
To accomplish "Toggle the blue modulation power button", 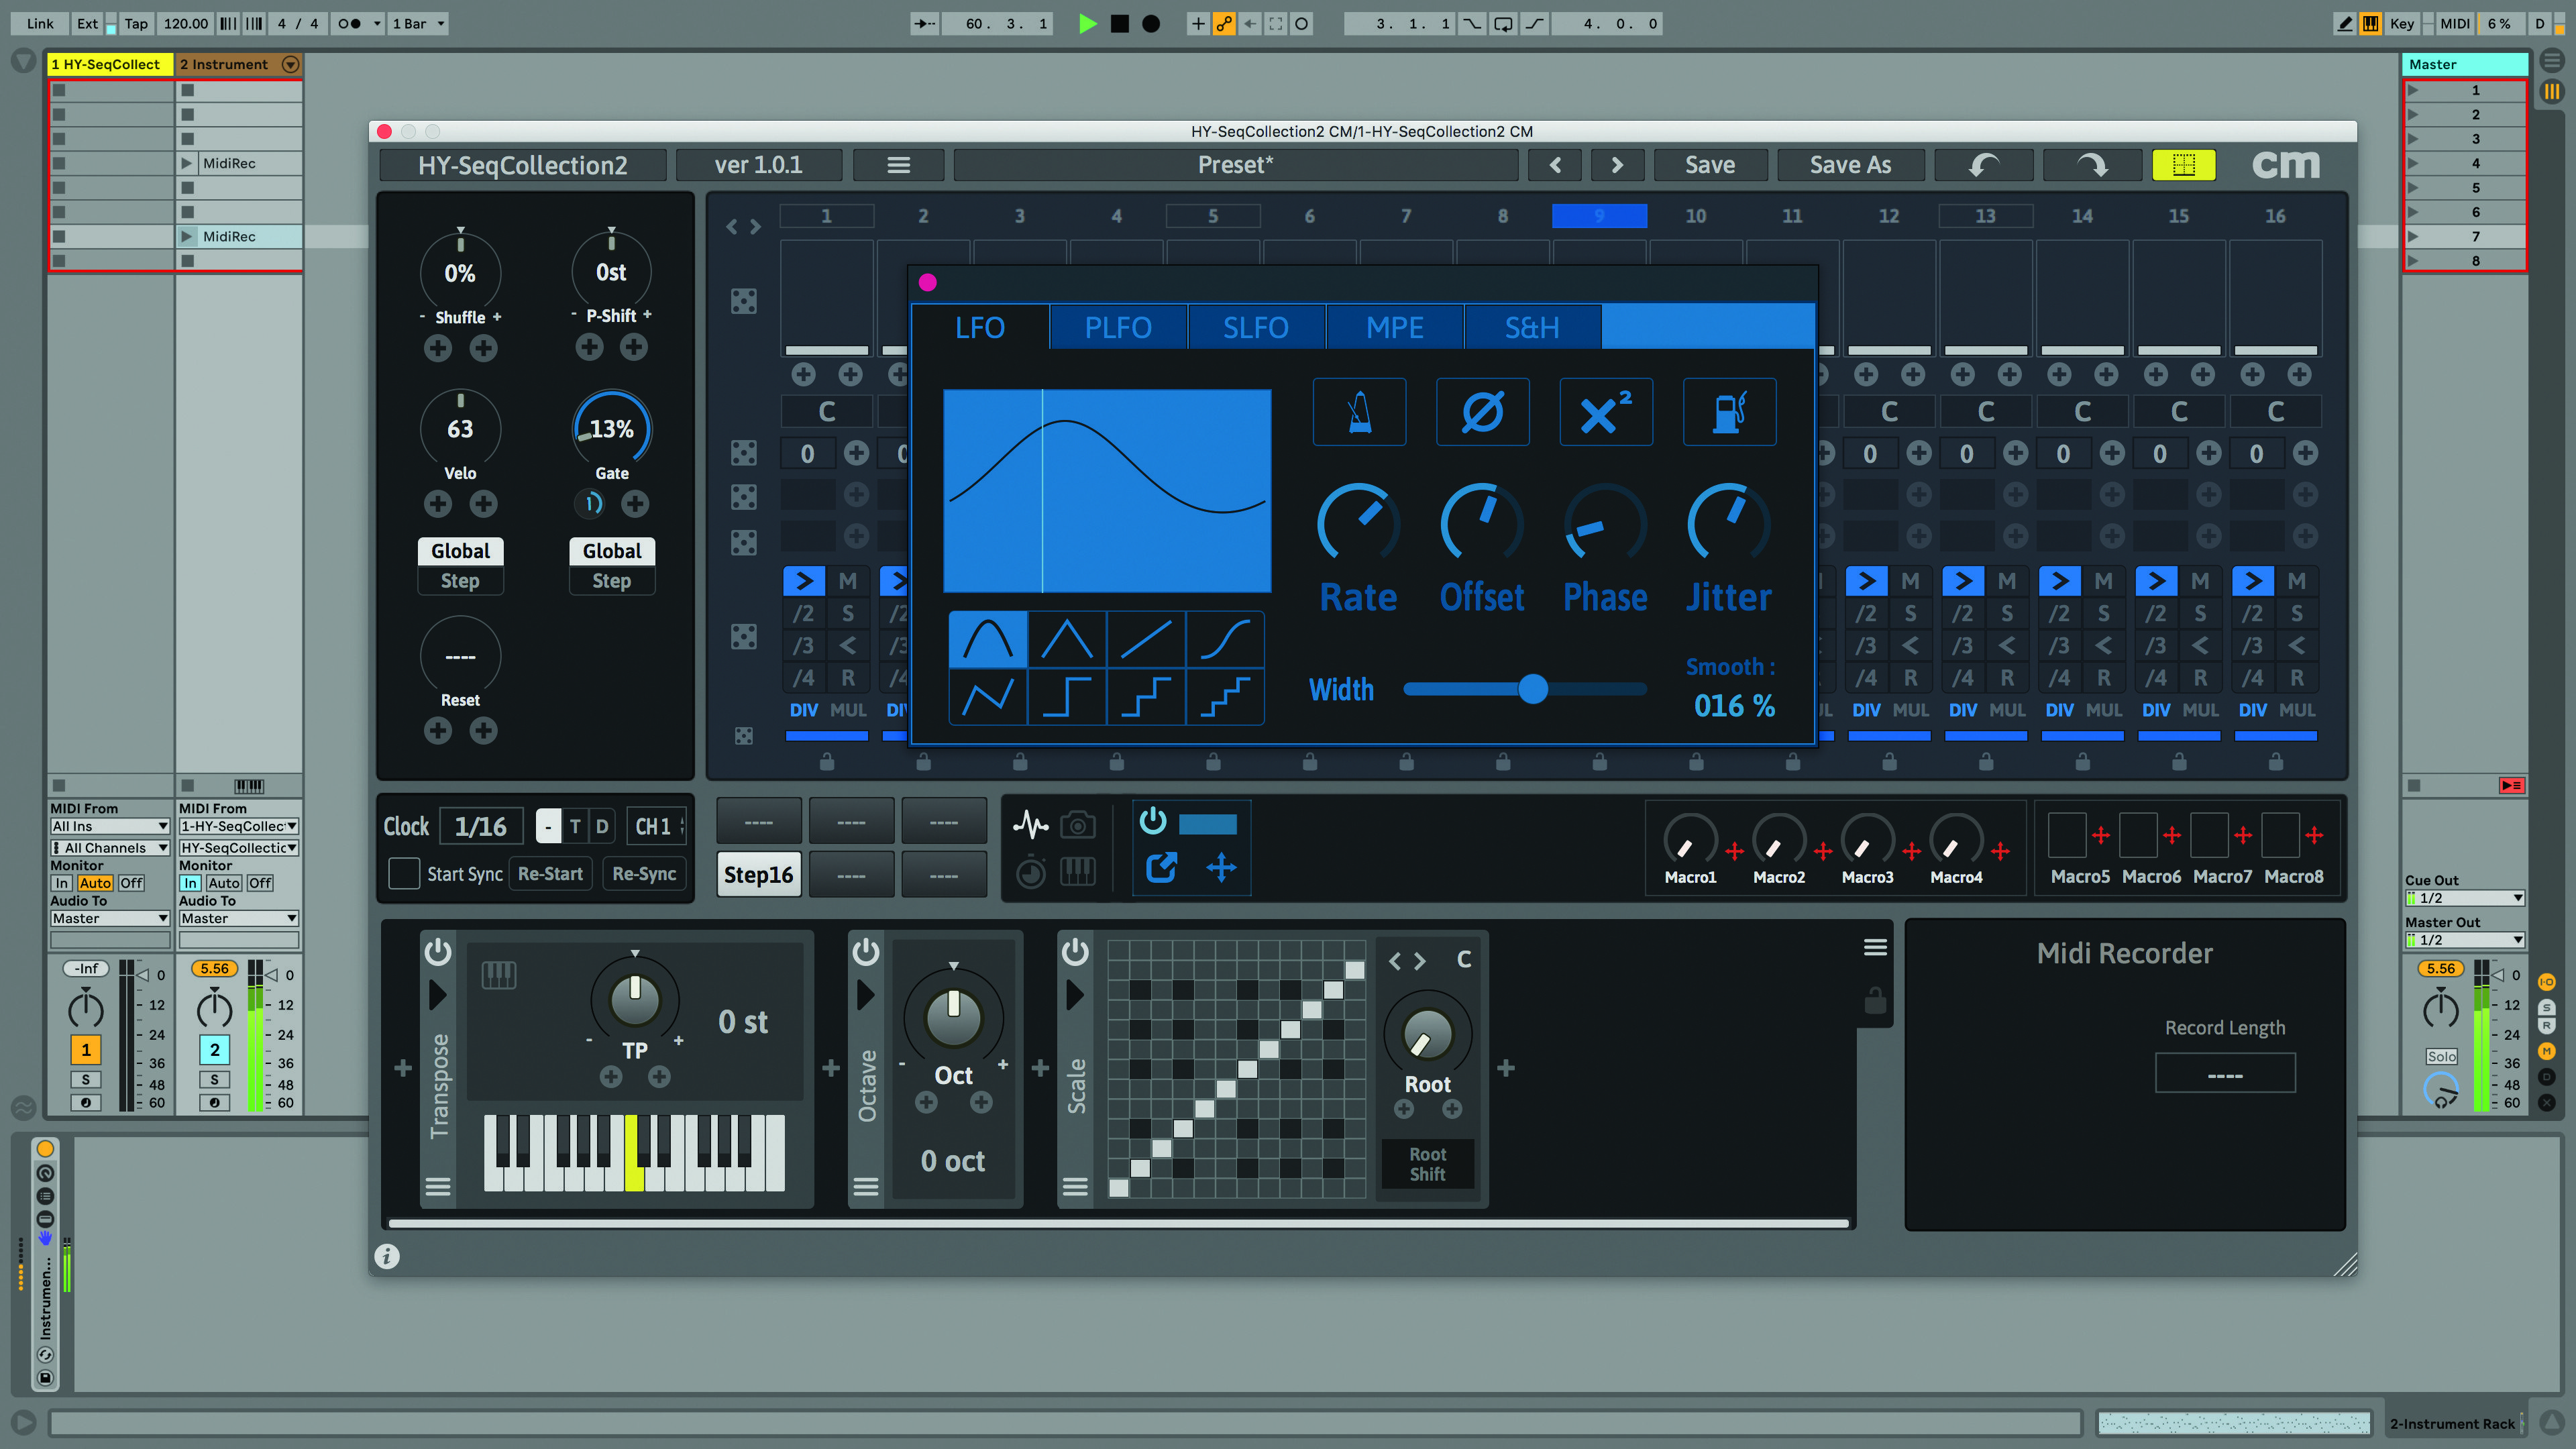I will tap(1153, 821).
